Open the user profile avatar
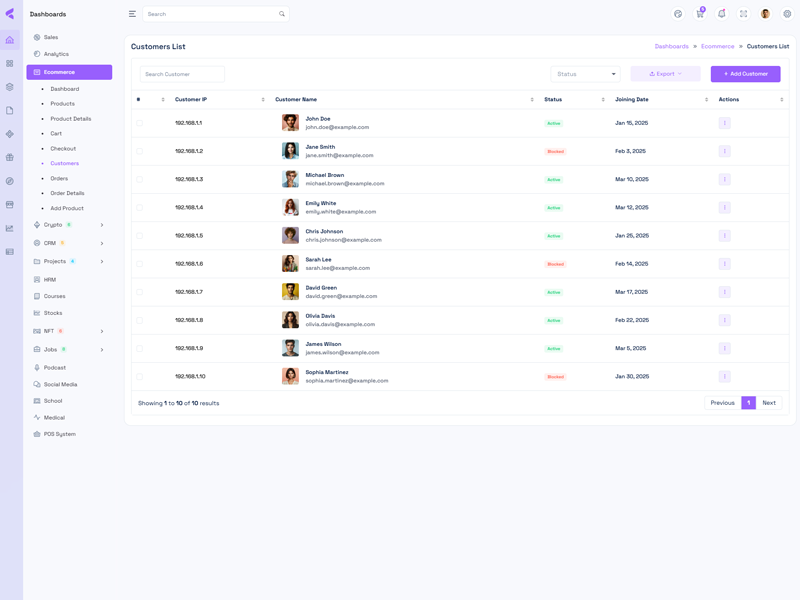The height and width of the screenshot is (600, 800). (765, 14)
